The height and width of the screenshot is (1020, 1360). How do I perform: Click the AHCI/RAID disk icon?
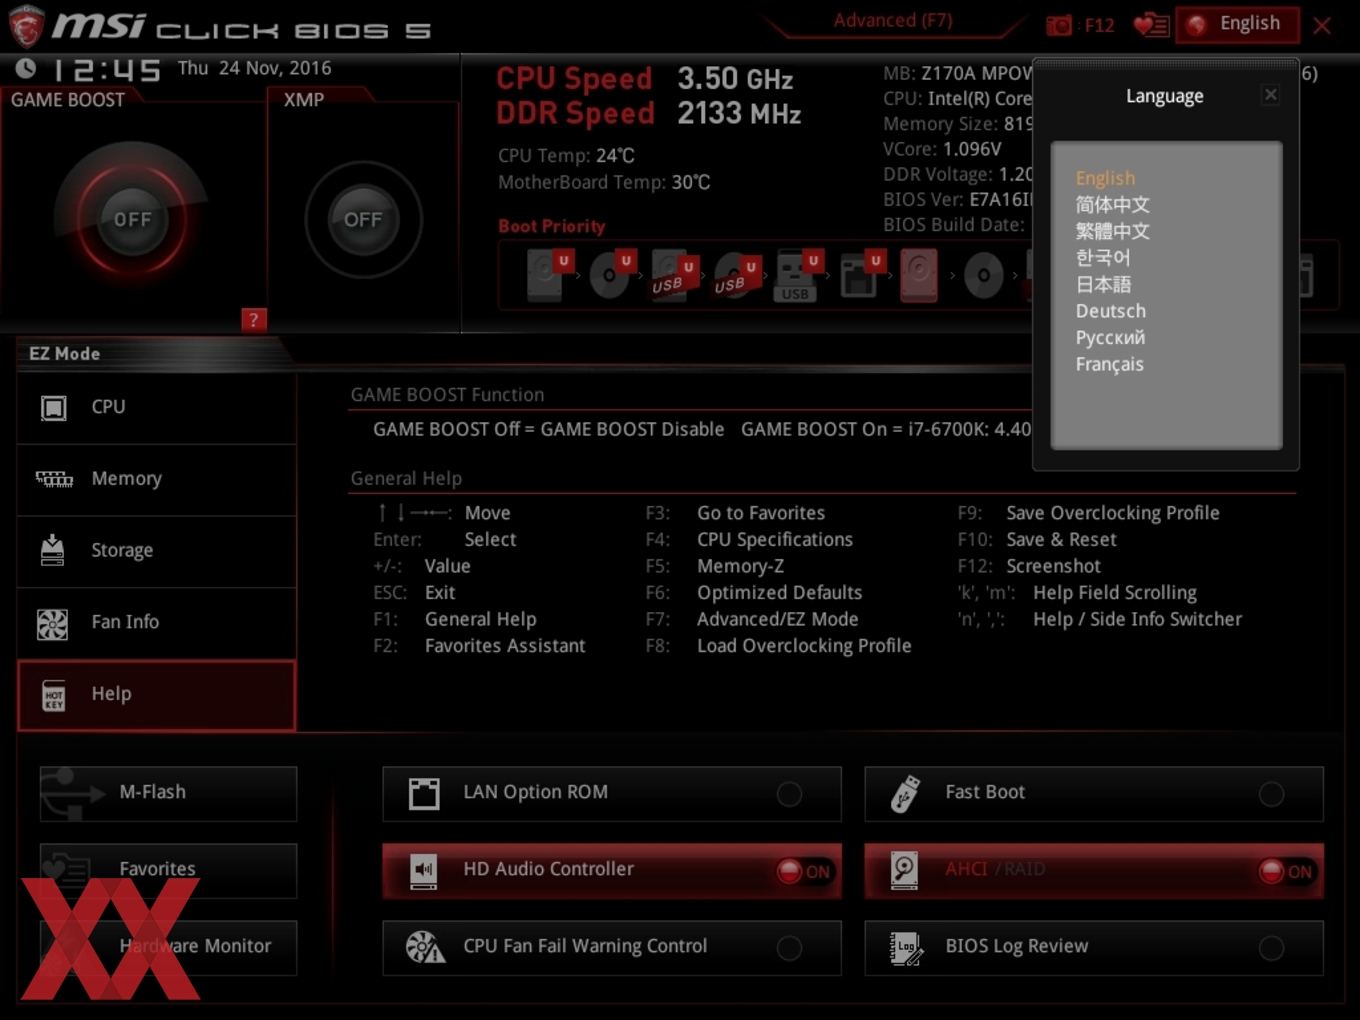pyautogui.click(x=905, y=871)
